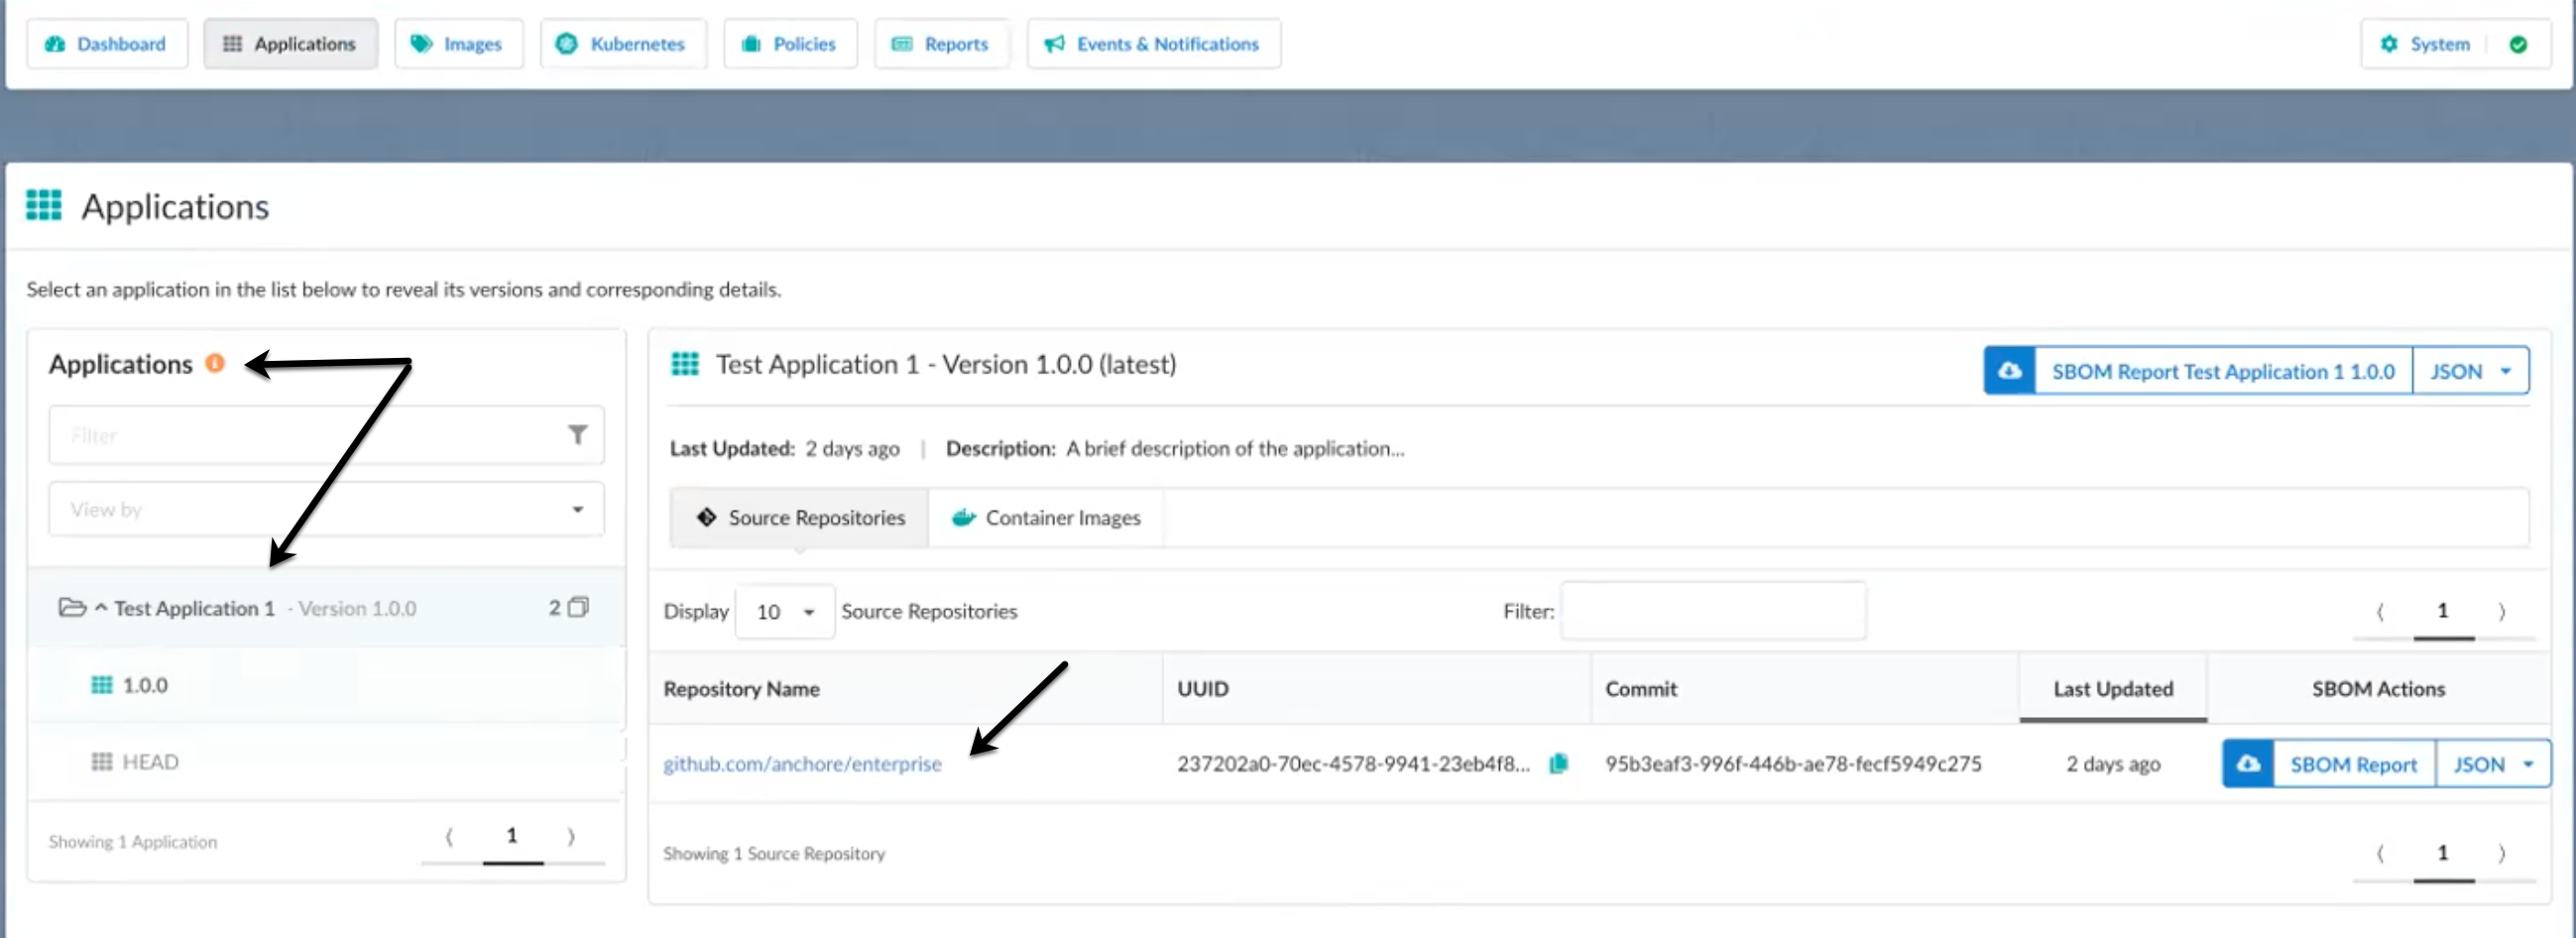Collapse the Test Application 1 version list
2576x938 pixels.
point(100,608)
